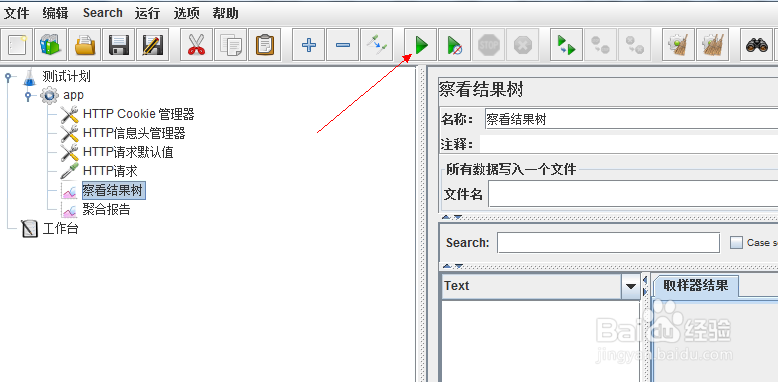Paste using the clipboard icon
The image size is (778, 382).
tap(264, 45)
